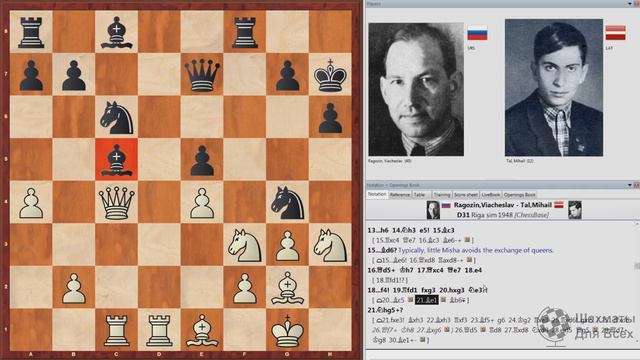Select the black pawn on g7
The height and width of the screenshot is (360, 640).
pyautogui.click(x=288, y=75)
